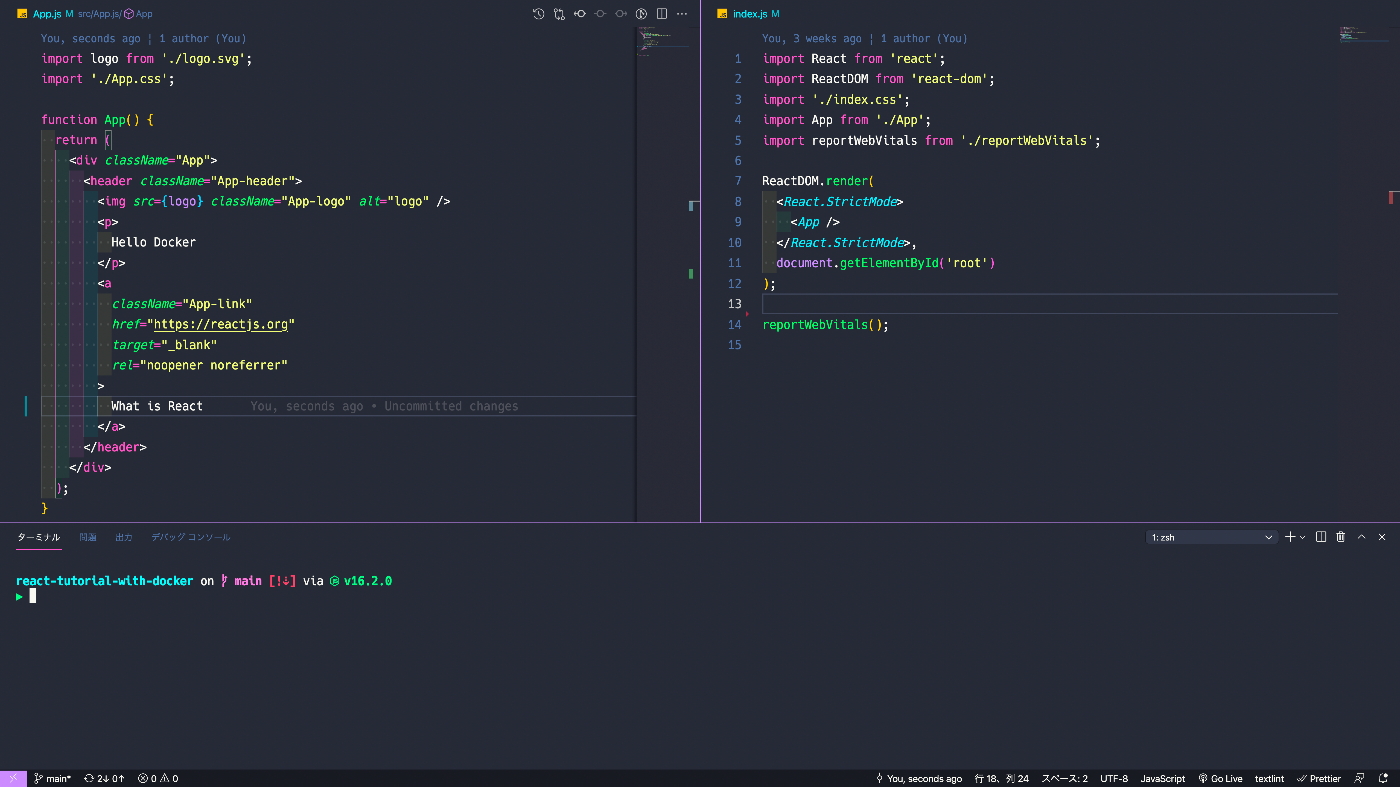Toggle file blame annotations icon

[x=642, y=14]
